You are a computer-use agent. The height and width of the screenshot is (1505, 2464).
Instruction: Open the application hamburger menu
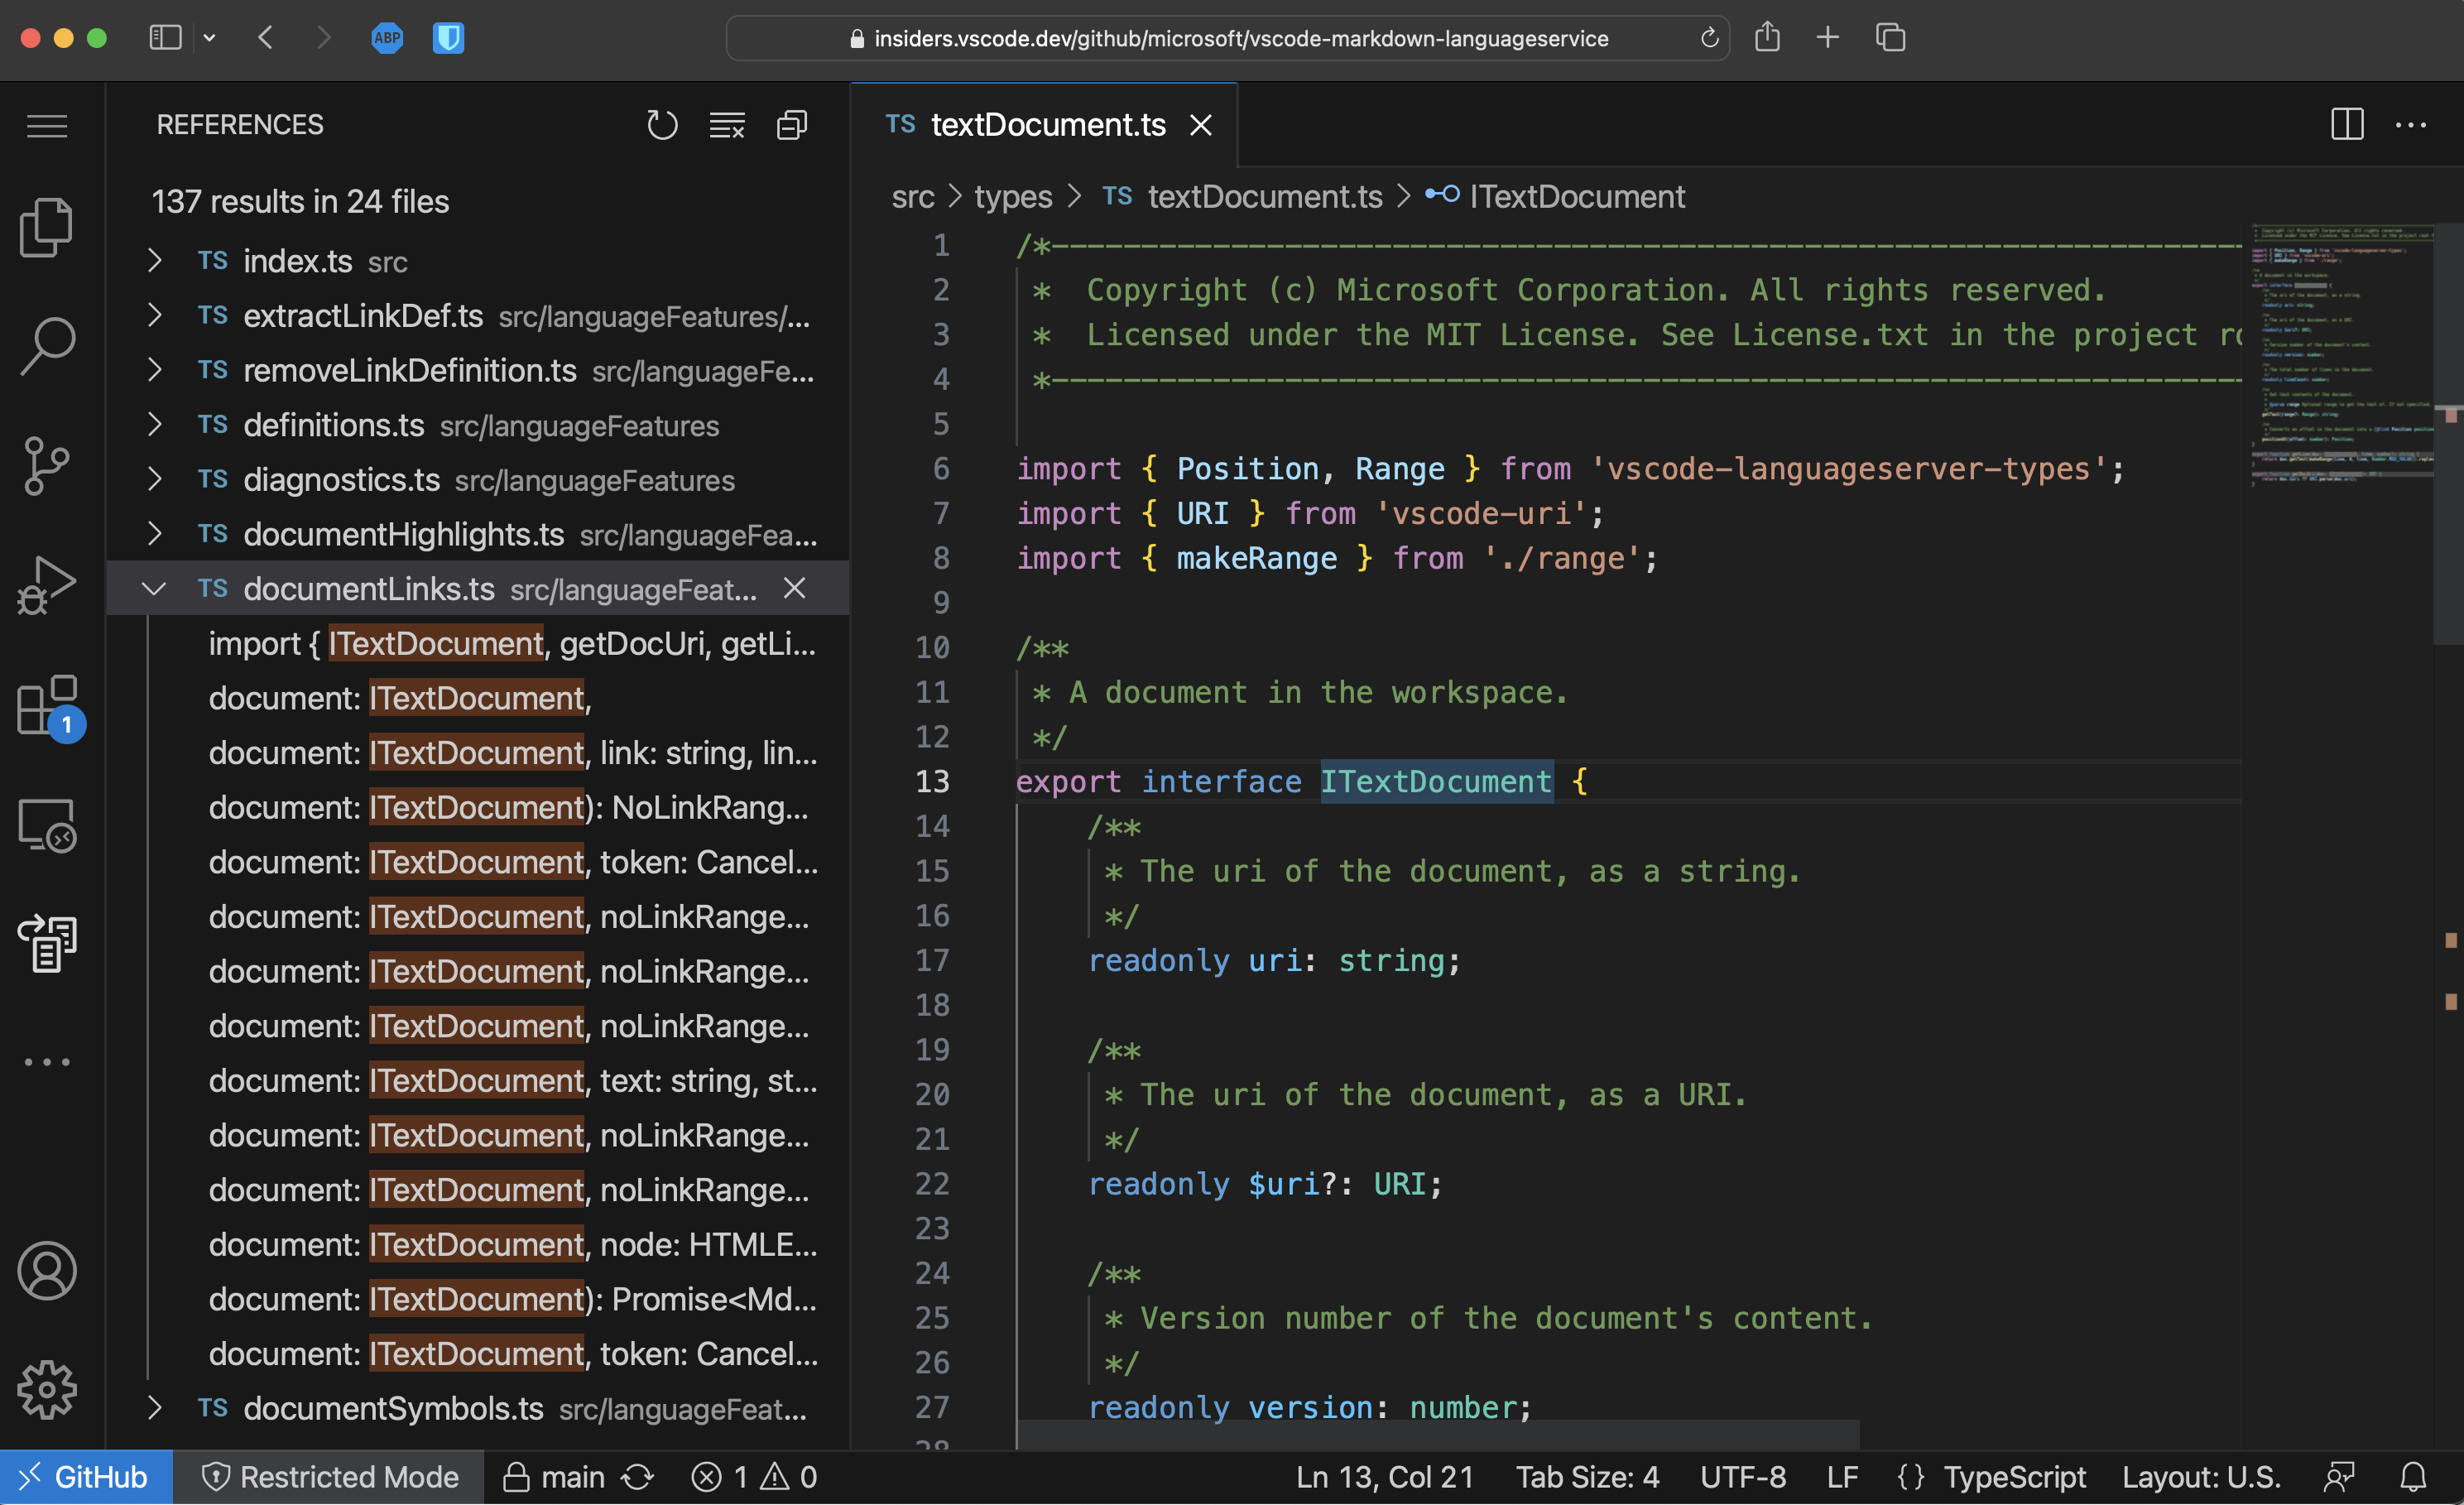(x=46, y=125)
